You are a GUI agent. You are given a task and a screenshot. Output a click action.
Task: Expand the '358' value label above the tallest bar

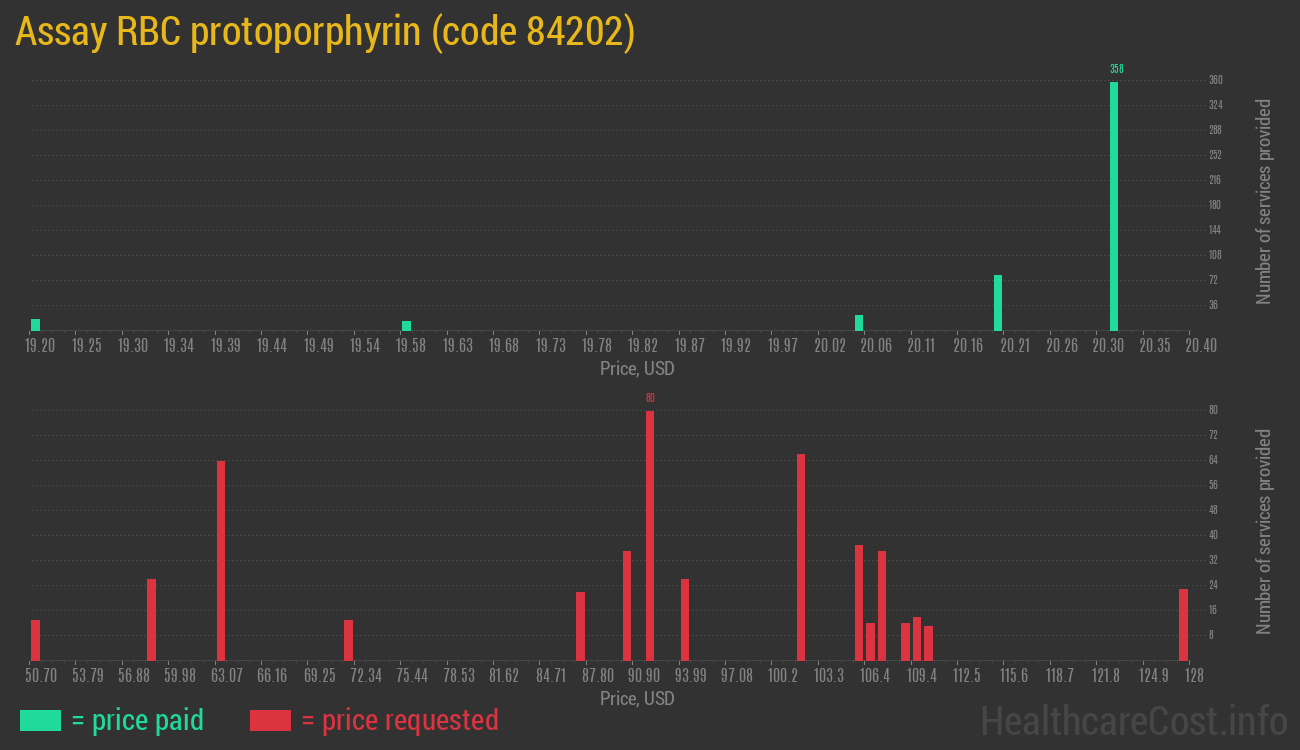(x=1116, y=69)
